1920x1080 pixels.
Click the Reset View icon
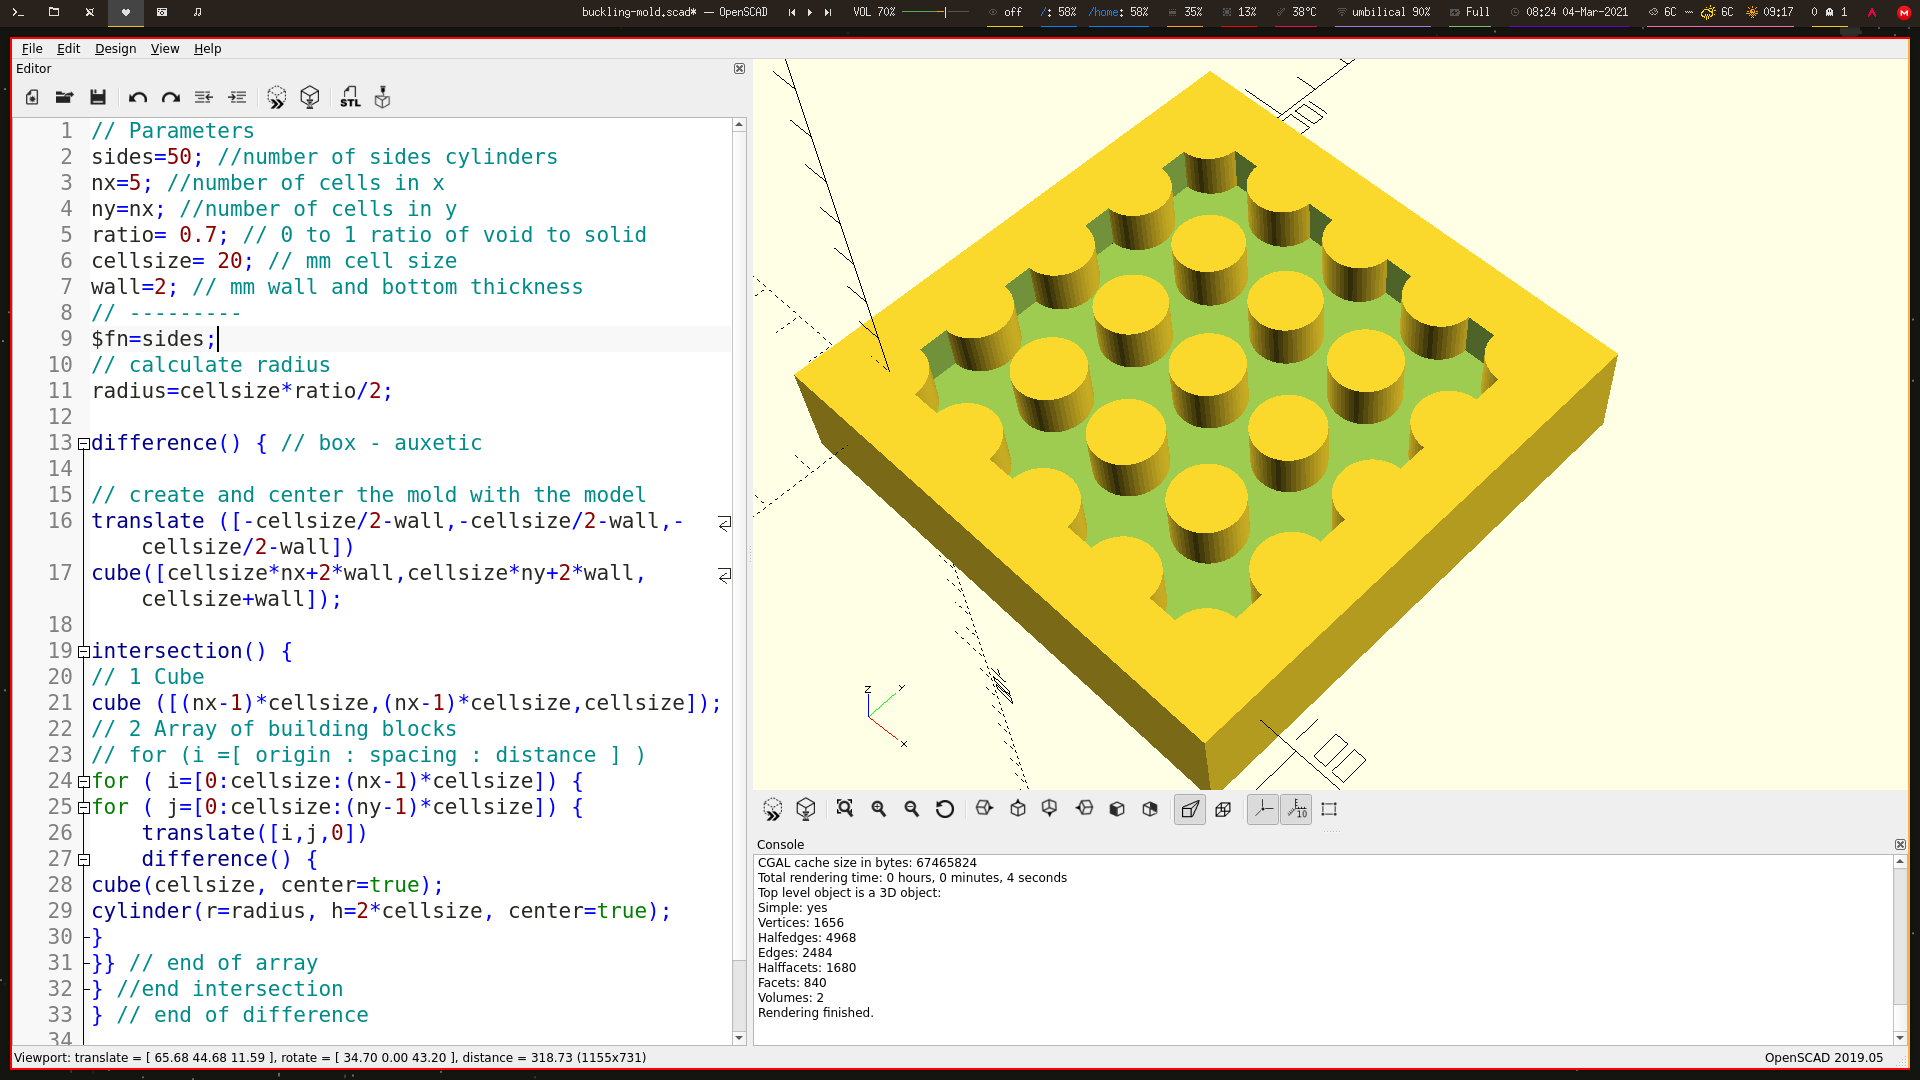click(945, 809)
